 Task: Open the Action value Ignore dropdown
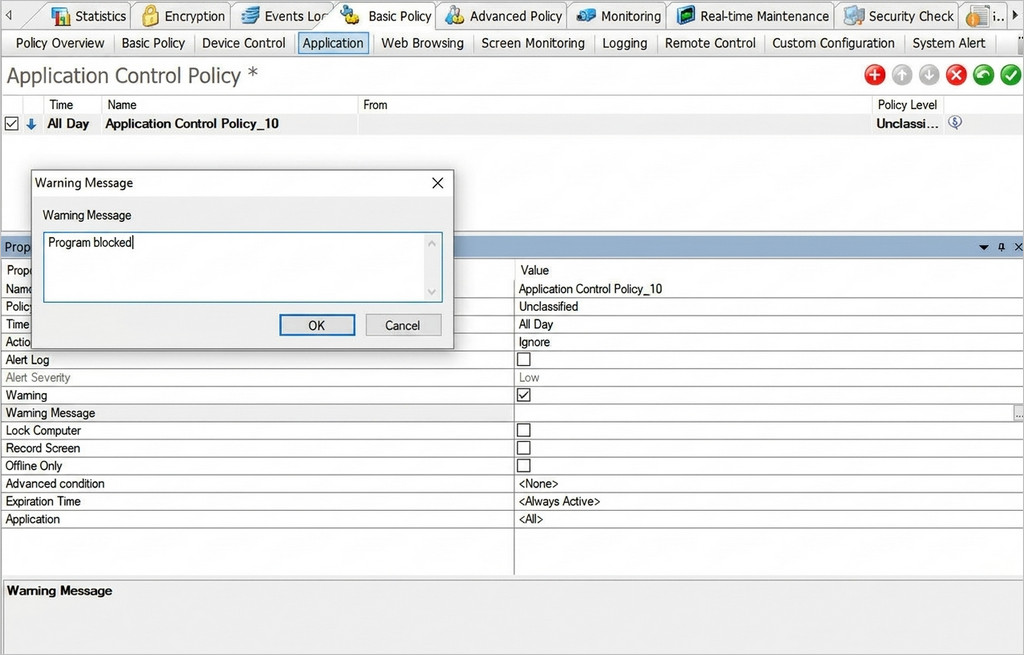click(769, 342)
